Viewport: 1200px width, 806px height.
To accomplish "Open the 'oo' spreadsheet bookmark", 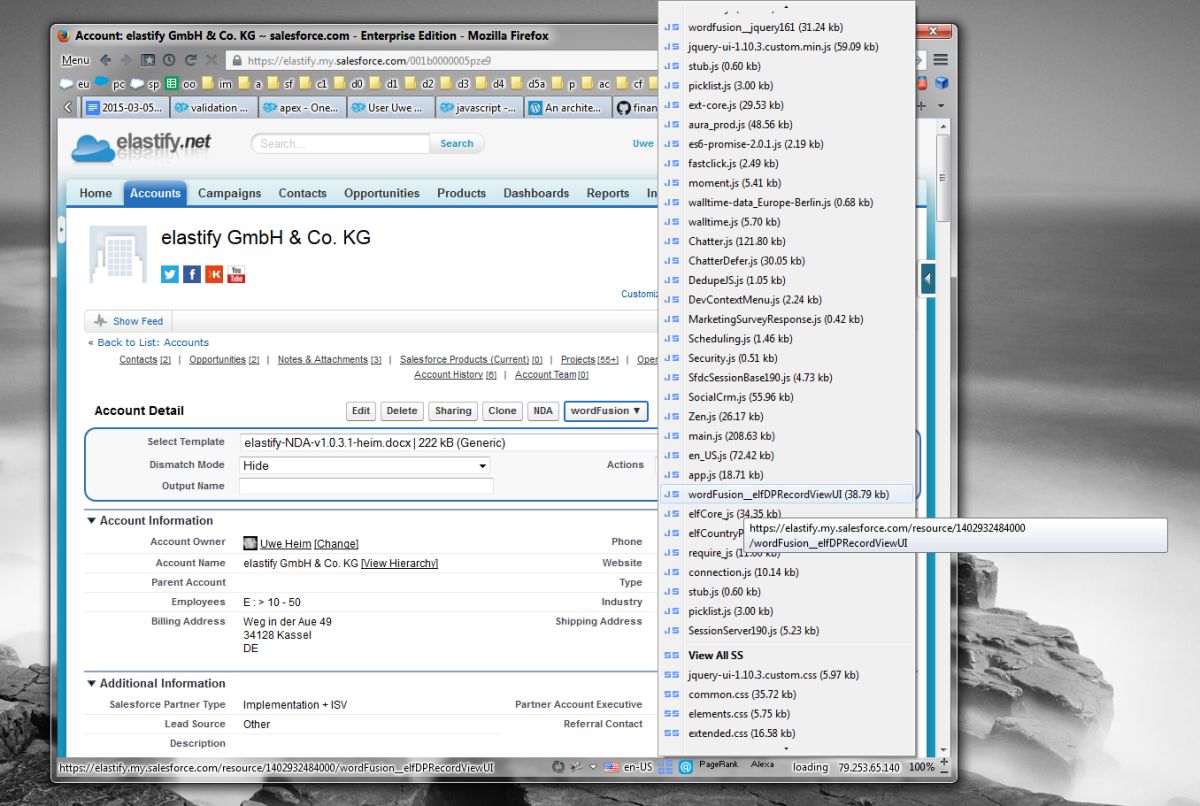I will [x=181, y=84].
